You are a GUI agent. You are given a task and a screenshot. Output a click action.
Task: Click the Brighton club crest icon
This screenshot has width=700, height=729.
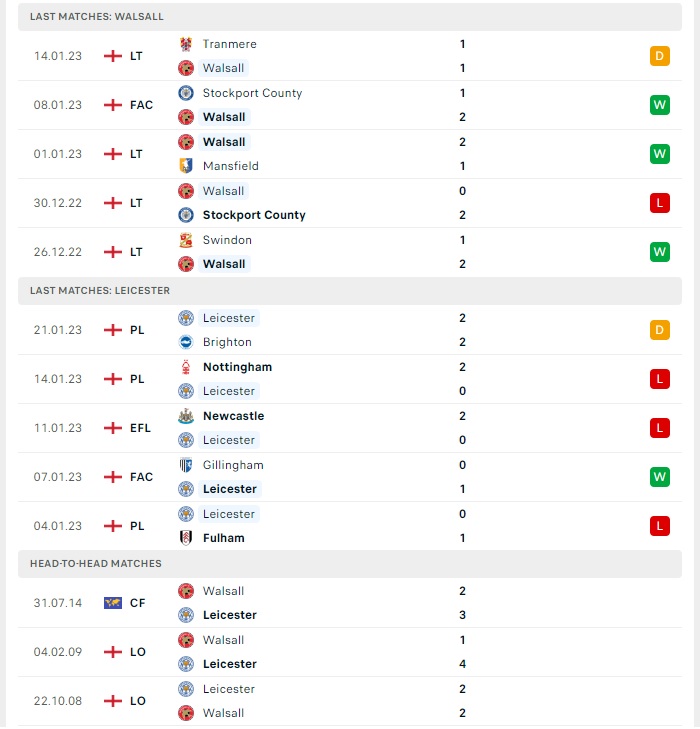point(186,342)
